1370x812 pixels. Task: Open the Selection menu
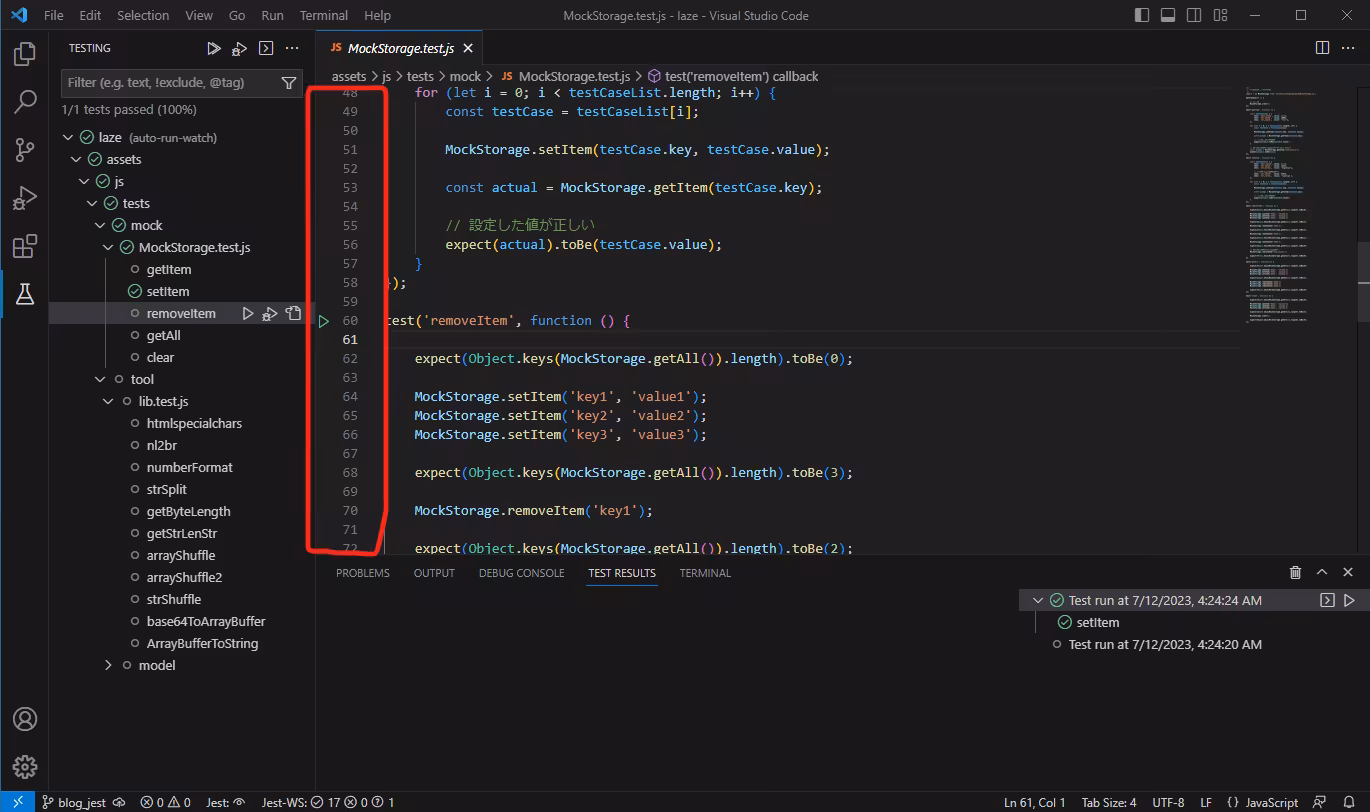point(143,15)
